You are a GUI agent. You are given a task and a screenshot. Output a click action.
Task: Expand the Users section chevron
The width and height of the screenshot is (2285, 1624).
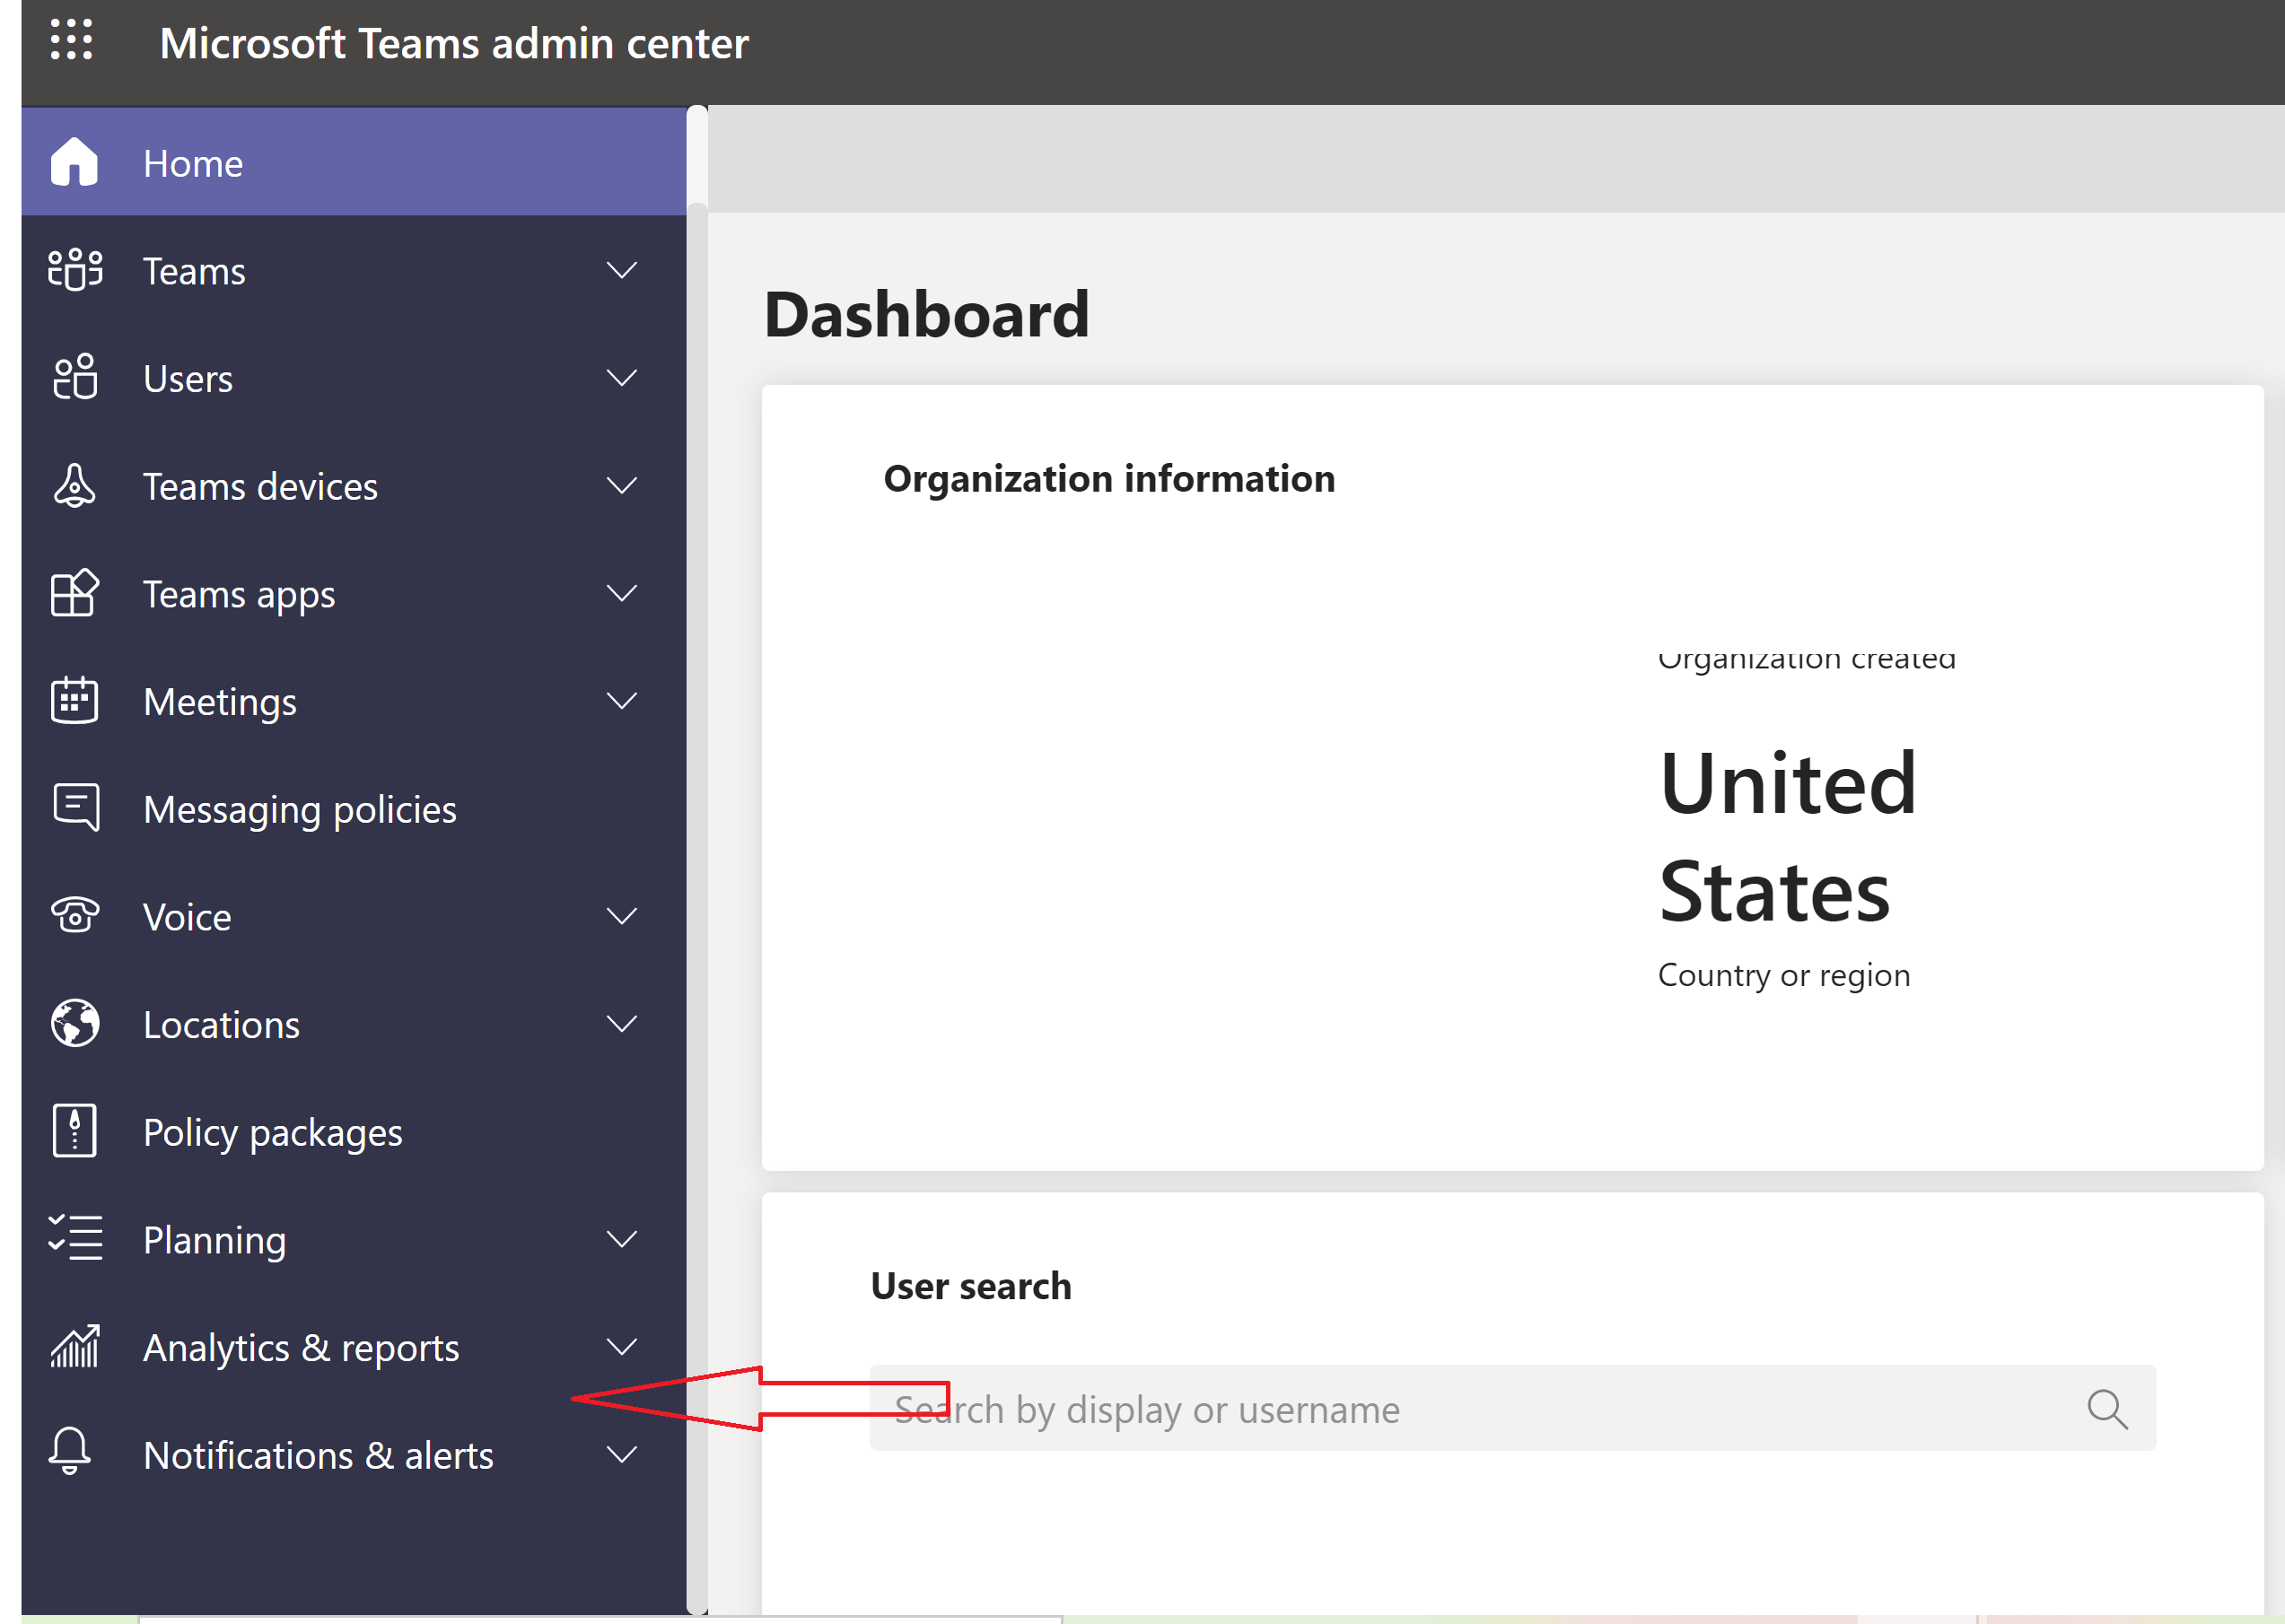coord(621,378)
